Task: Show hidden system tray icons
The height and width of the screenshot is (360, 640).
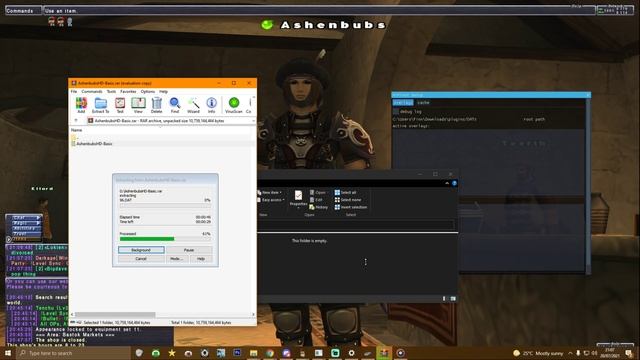Action: tap(570, 353)
